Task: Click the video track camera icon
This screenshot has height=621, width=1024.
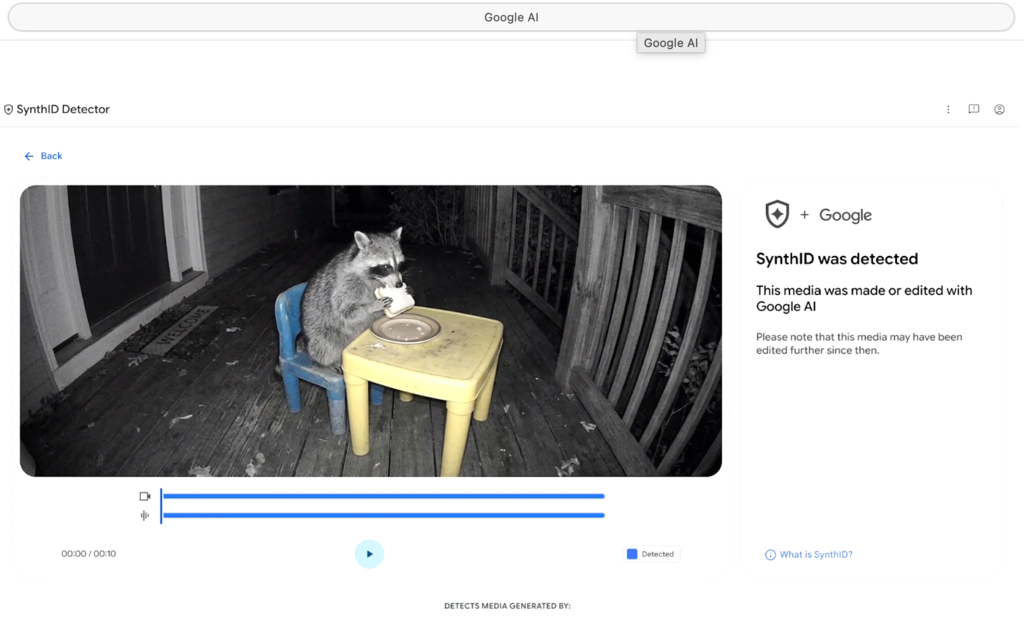Action: point(145,496)
